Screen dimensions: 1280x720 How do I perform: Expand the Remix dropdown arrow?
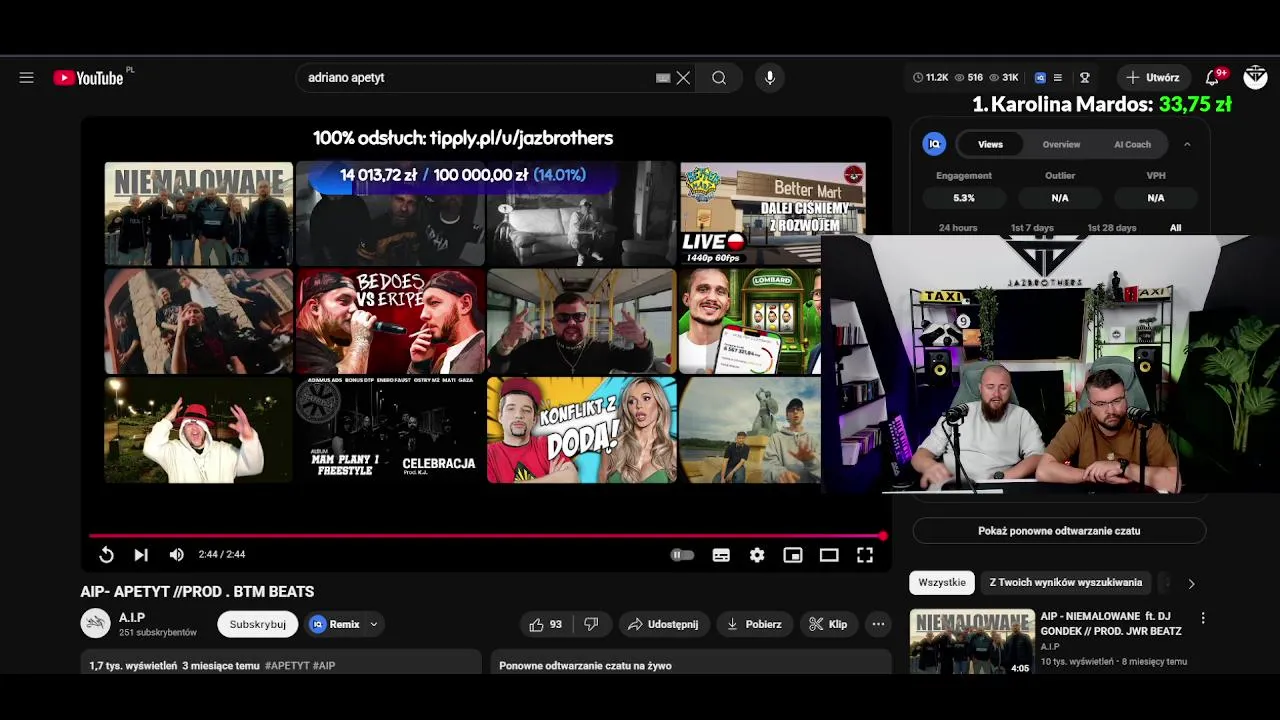click(x=374, y=624)
